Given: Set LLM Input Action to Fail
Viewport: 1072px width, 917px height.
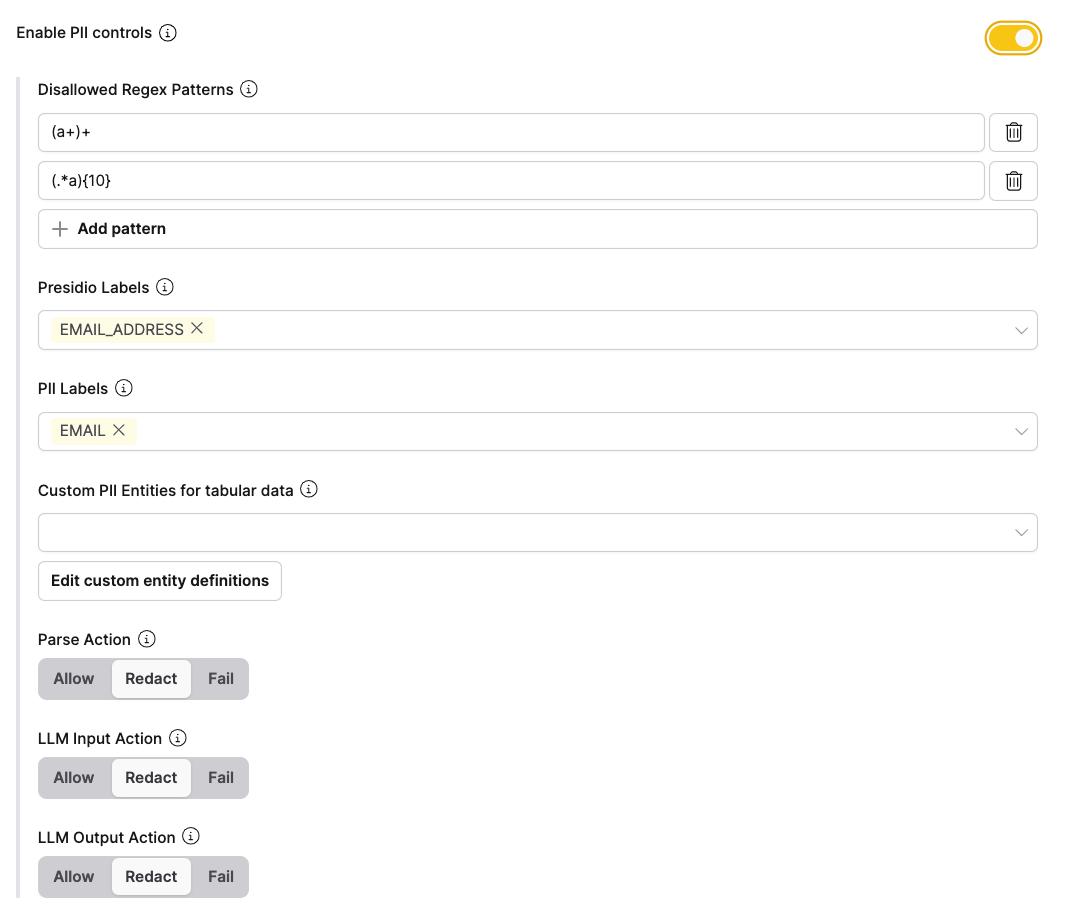Looking at the screenshot, I should click(x=221, y=778).
